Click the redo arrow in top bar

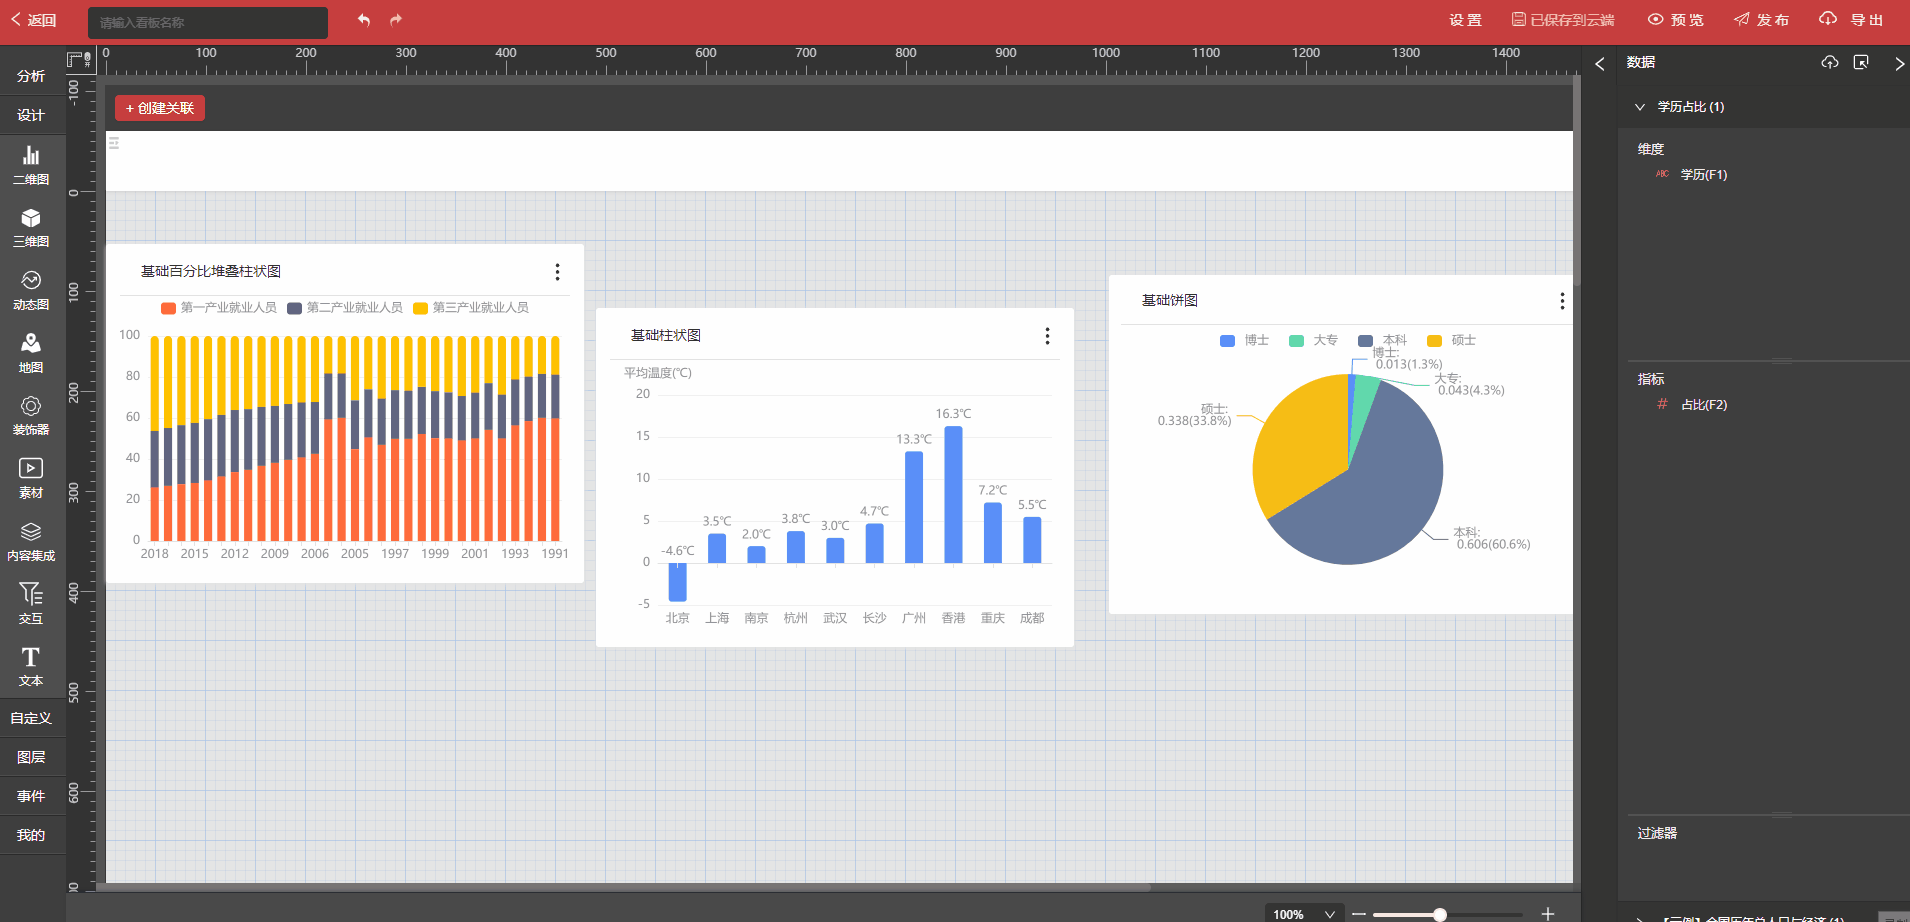396,20
